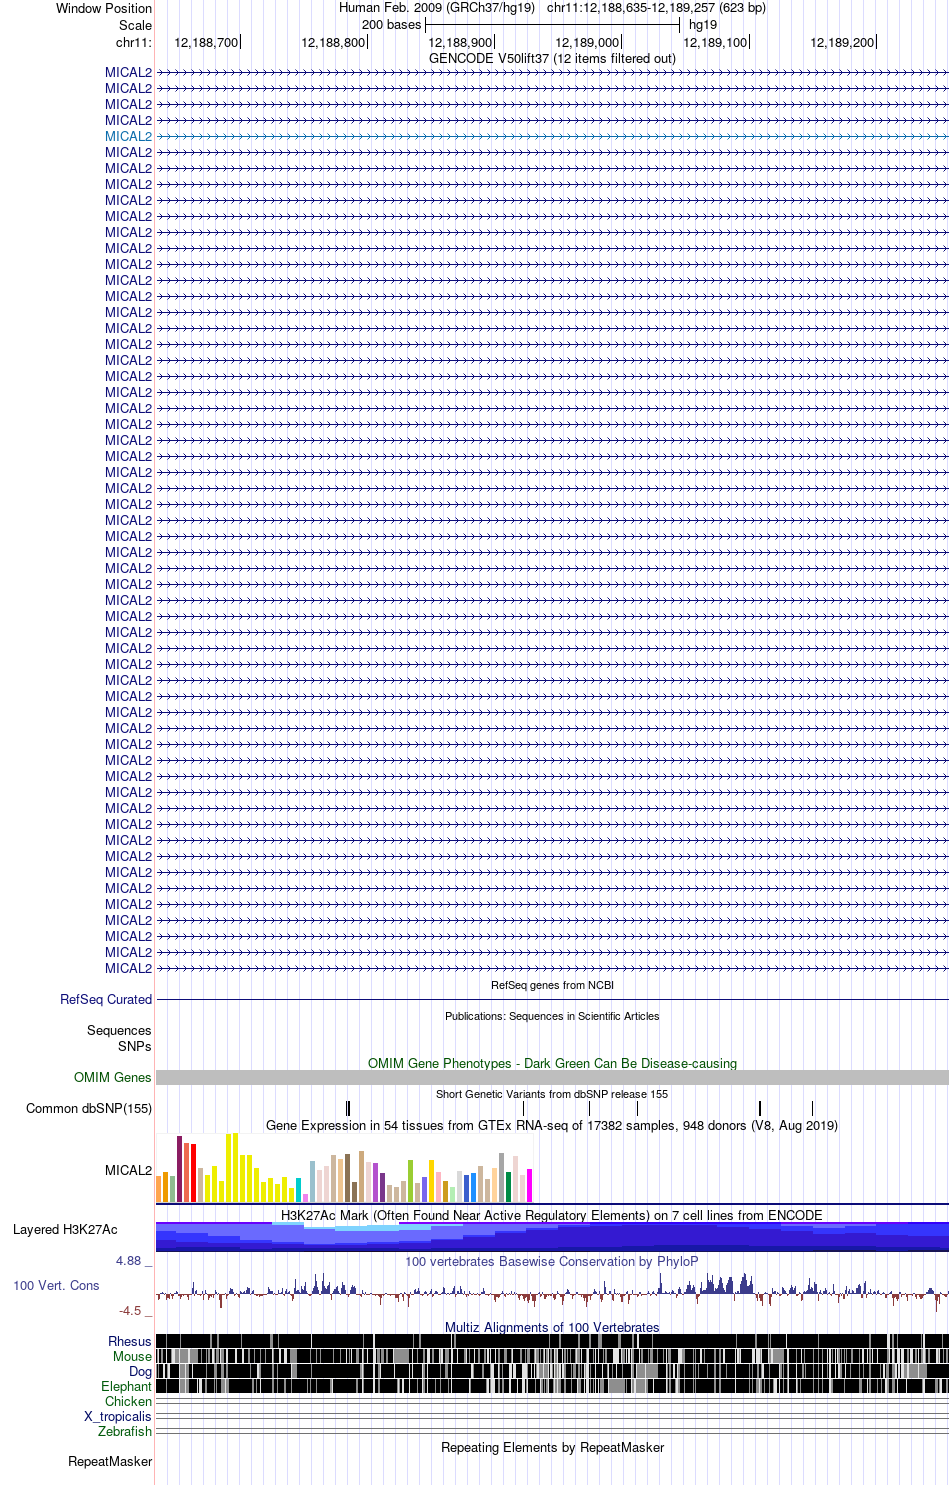The image size is (950, 1485).
Task: Click the gray OMIM Genes item bar
Action: [552, 1077]
